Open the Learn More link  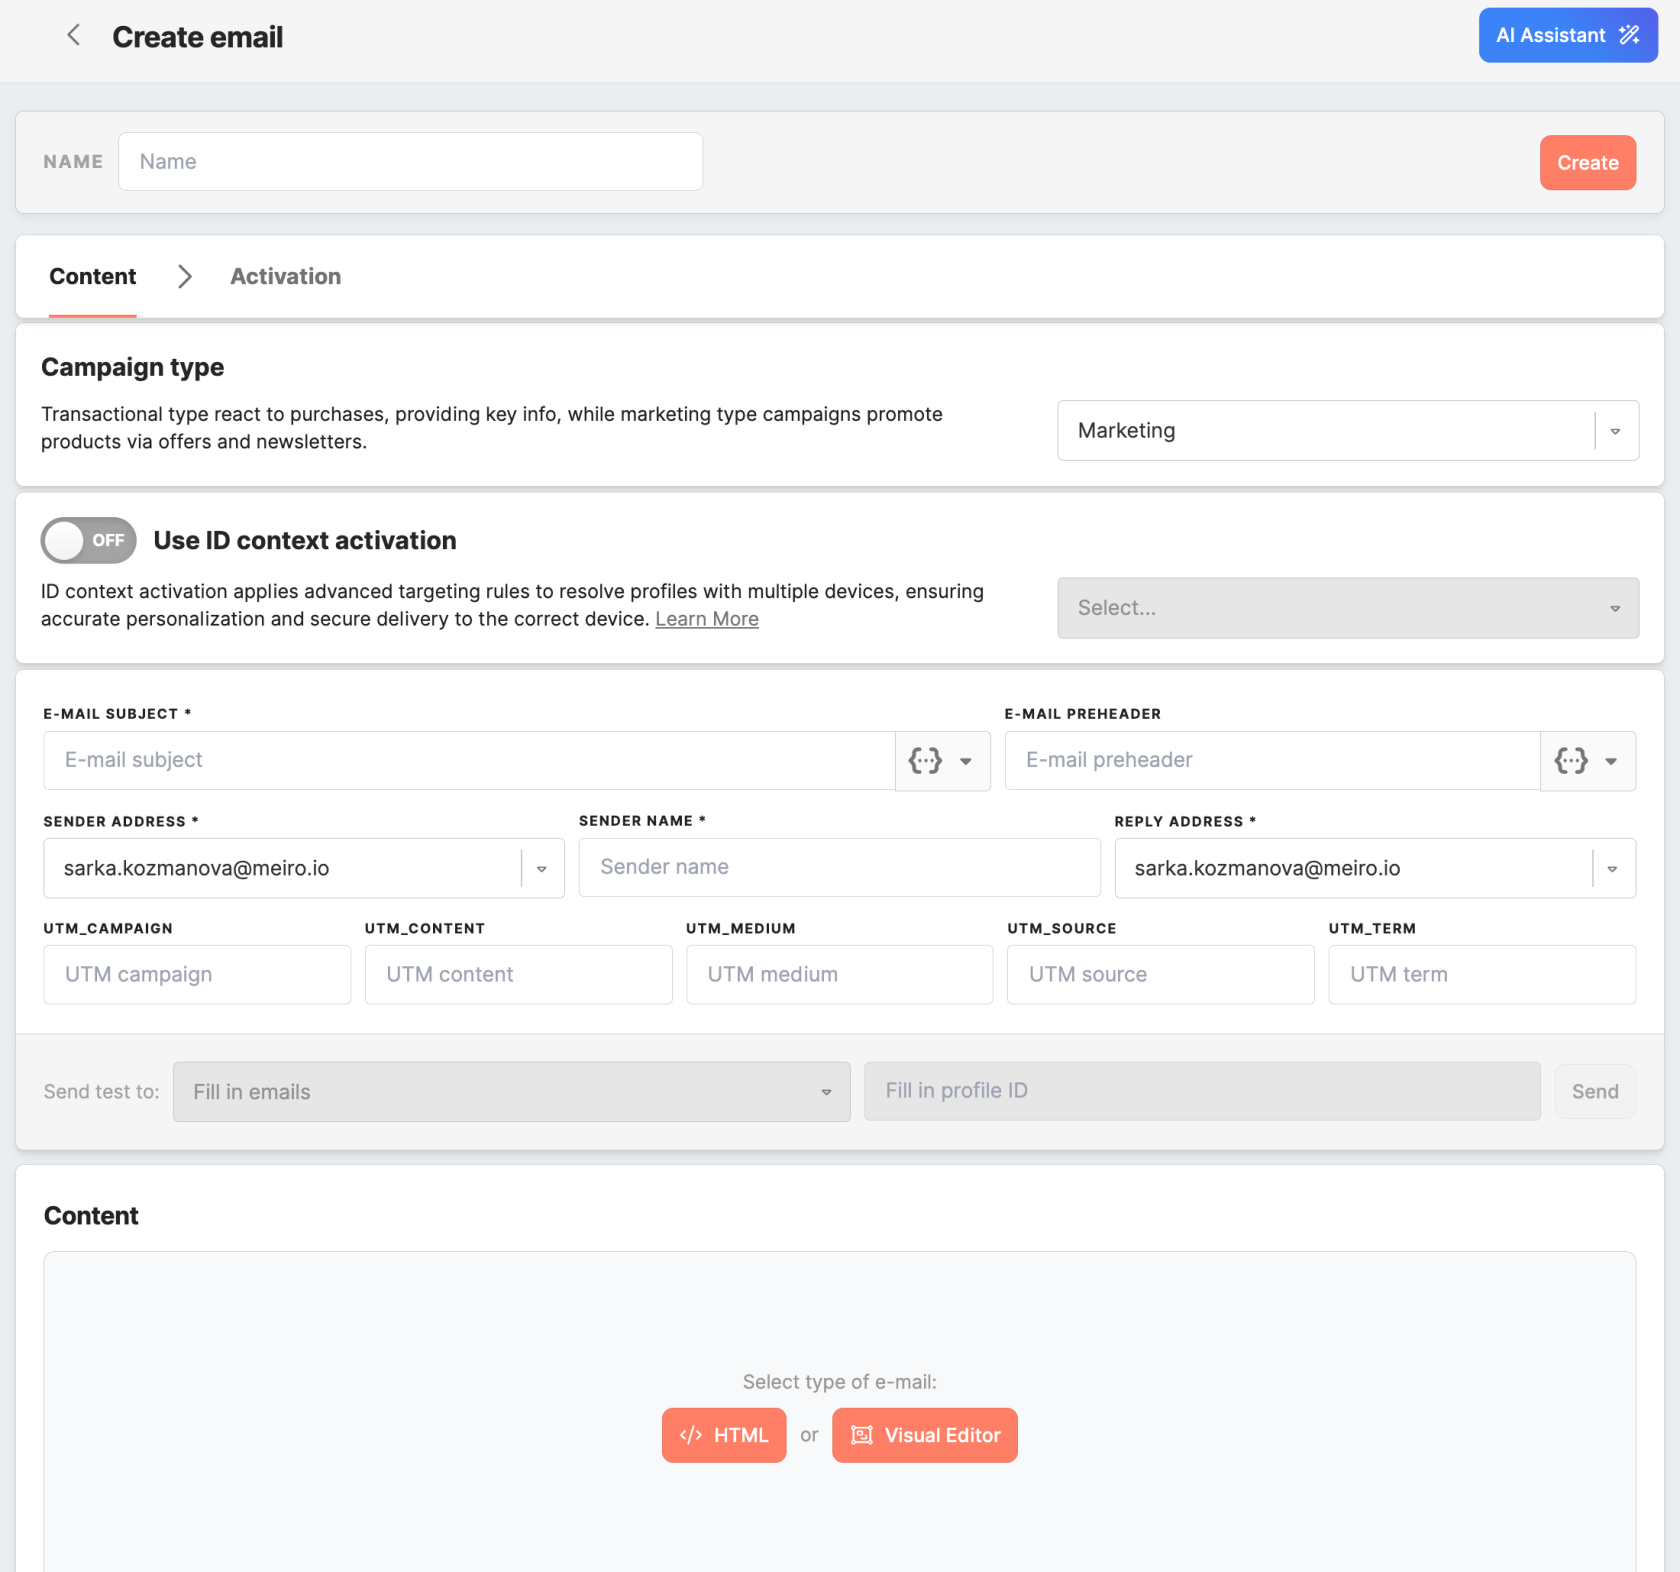coord(706,619)
